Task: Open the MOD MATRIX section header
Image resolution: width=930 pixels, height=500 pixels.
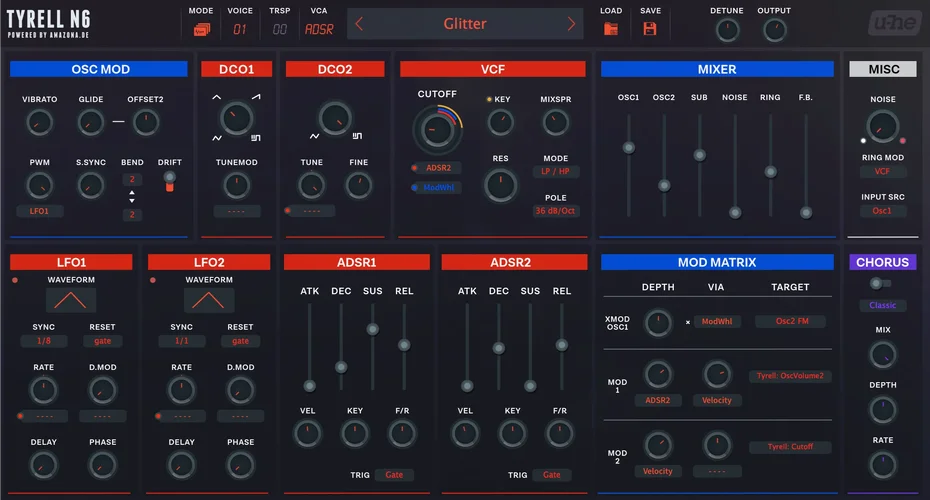Action: (x=716, y=262)
